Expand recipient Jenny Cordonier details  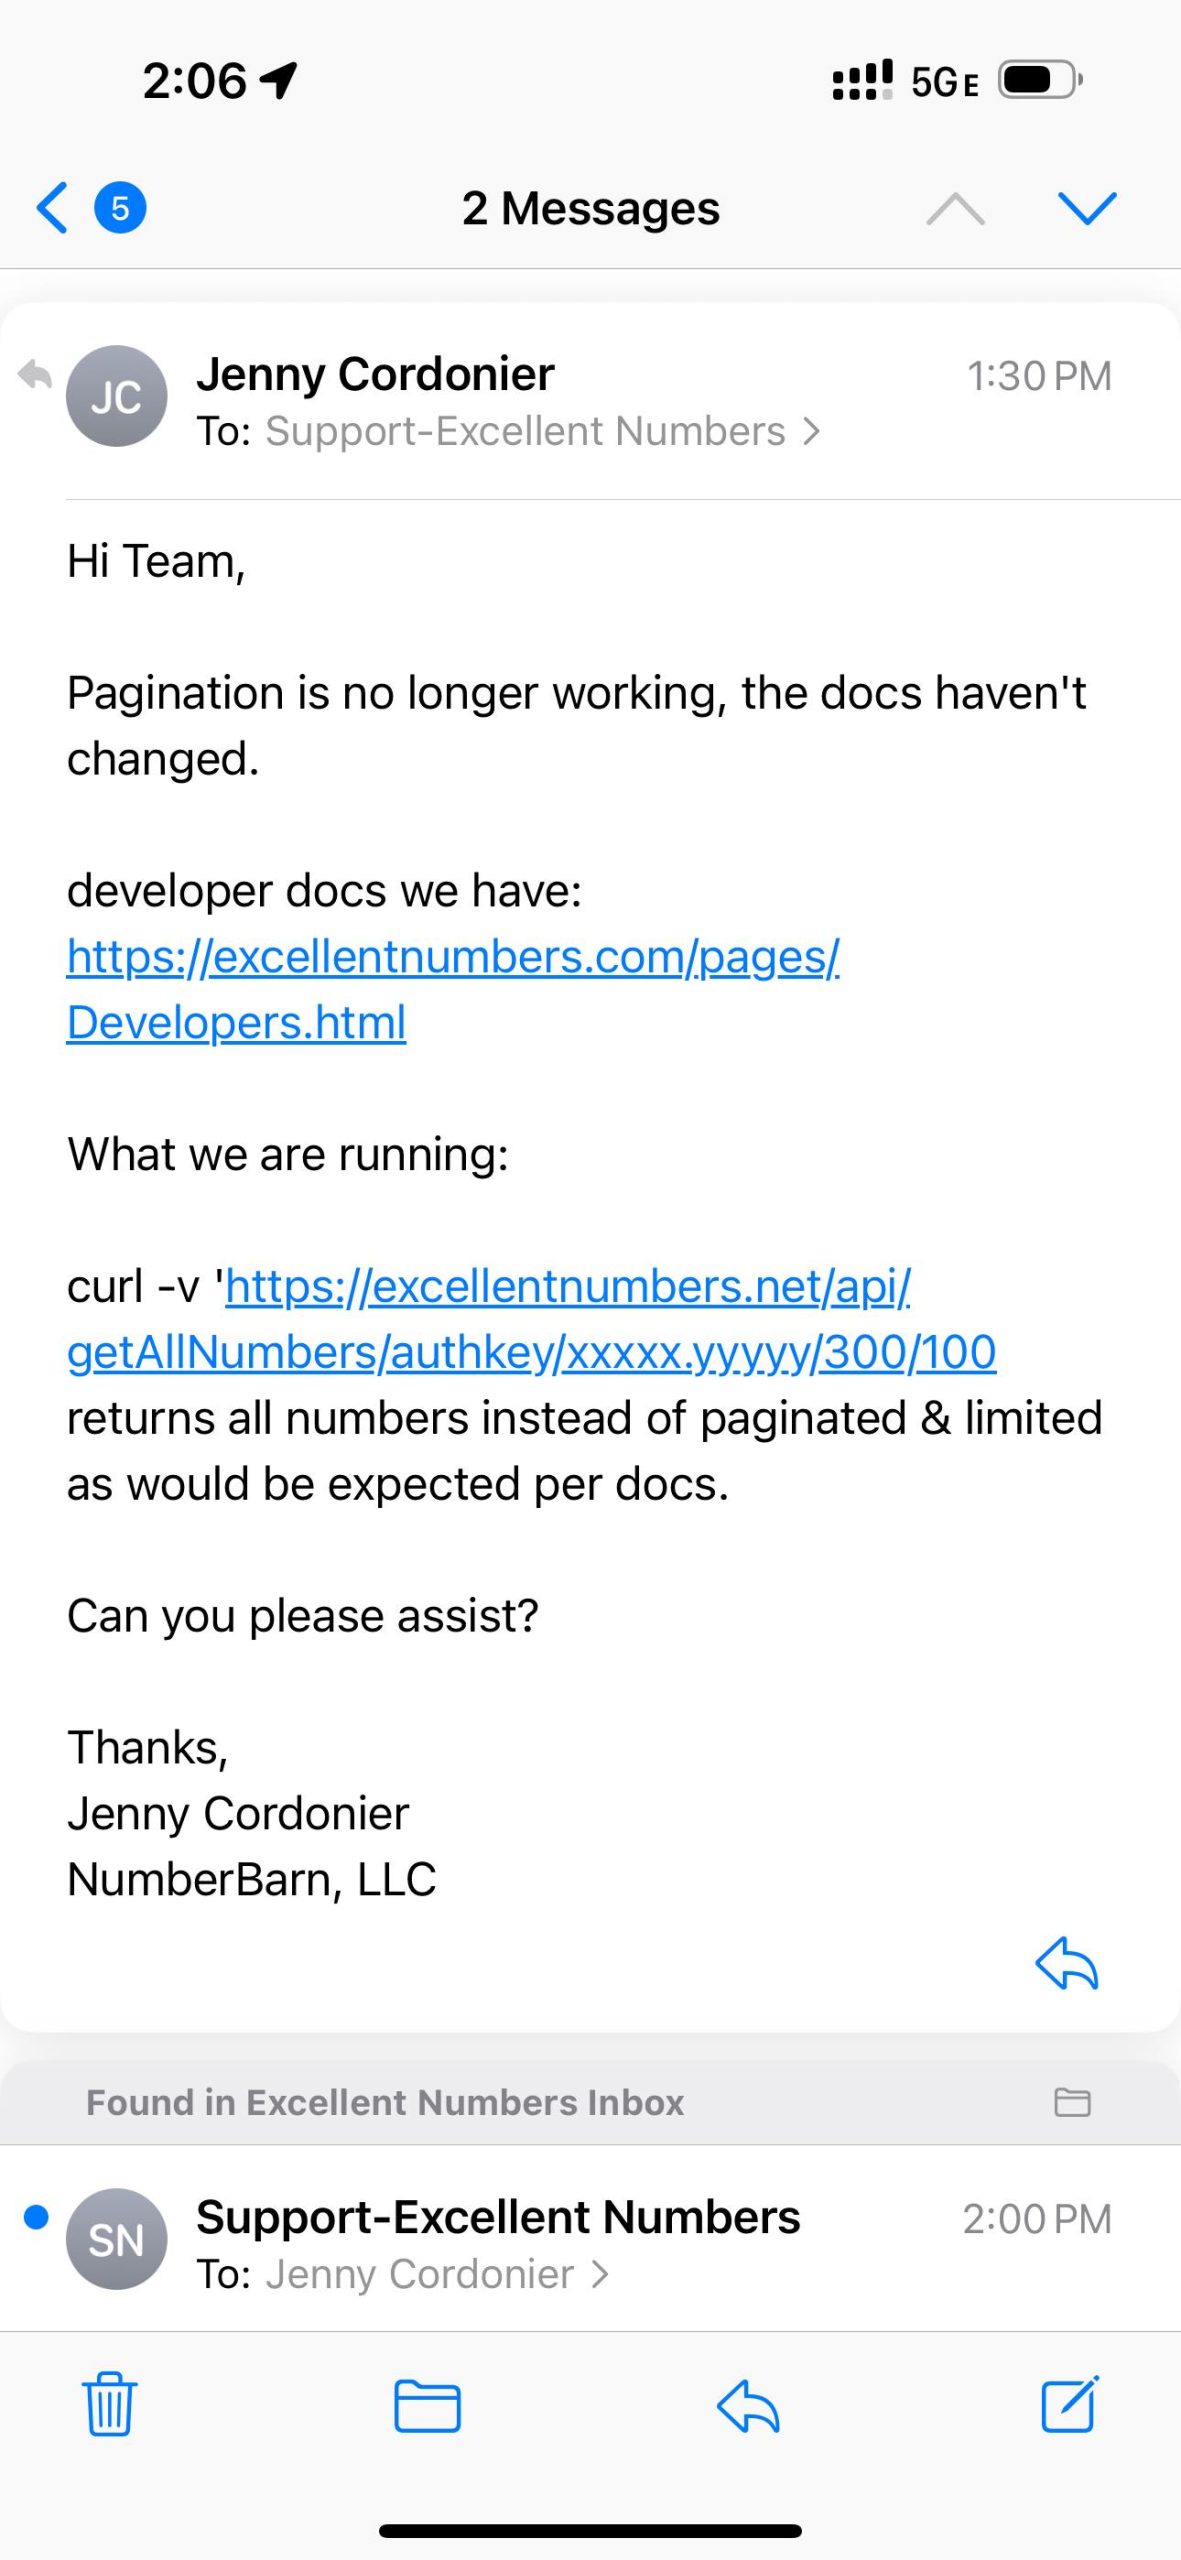tap(437, 2275)
